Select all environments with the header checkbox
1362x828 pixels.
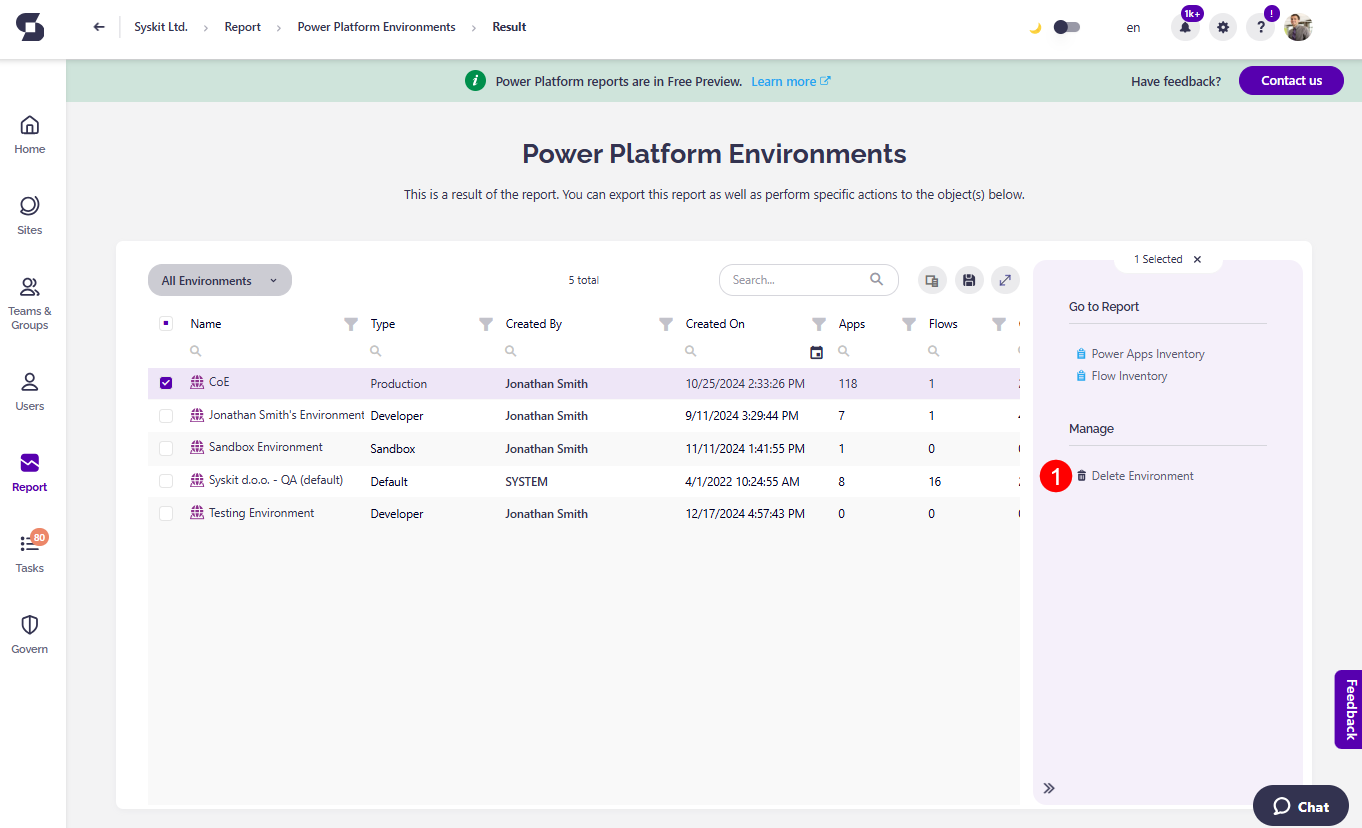165,323
